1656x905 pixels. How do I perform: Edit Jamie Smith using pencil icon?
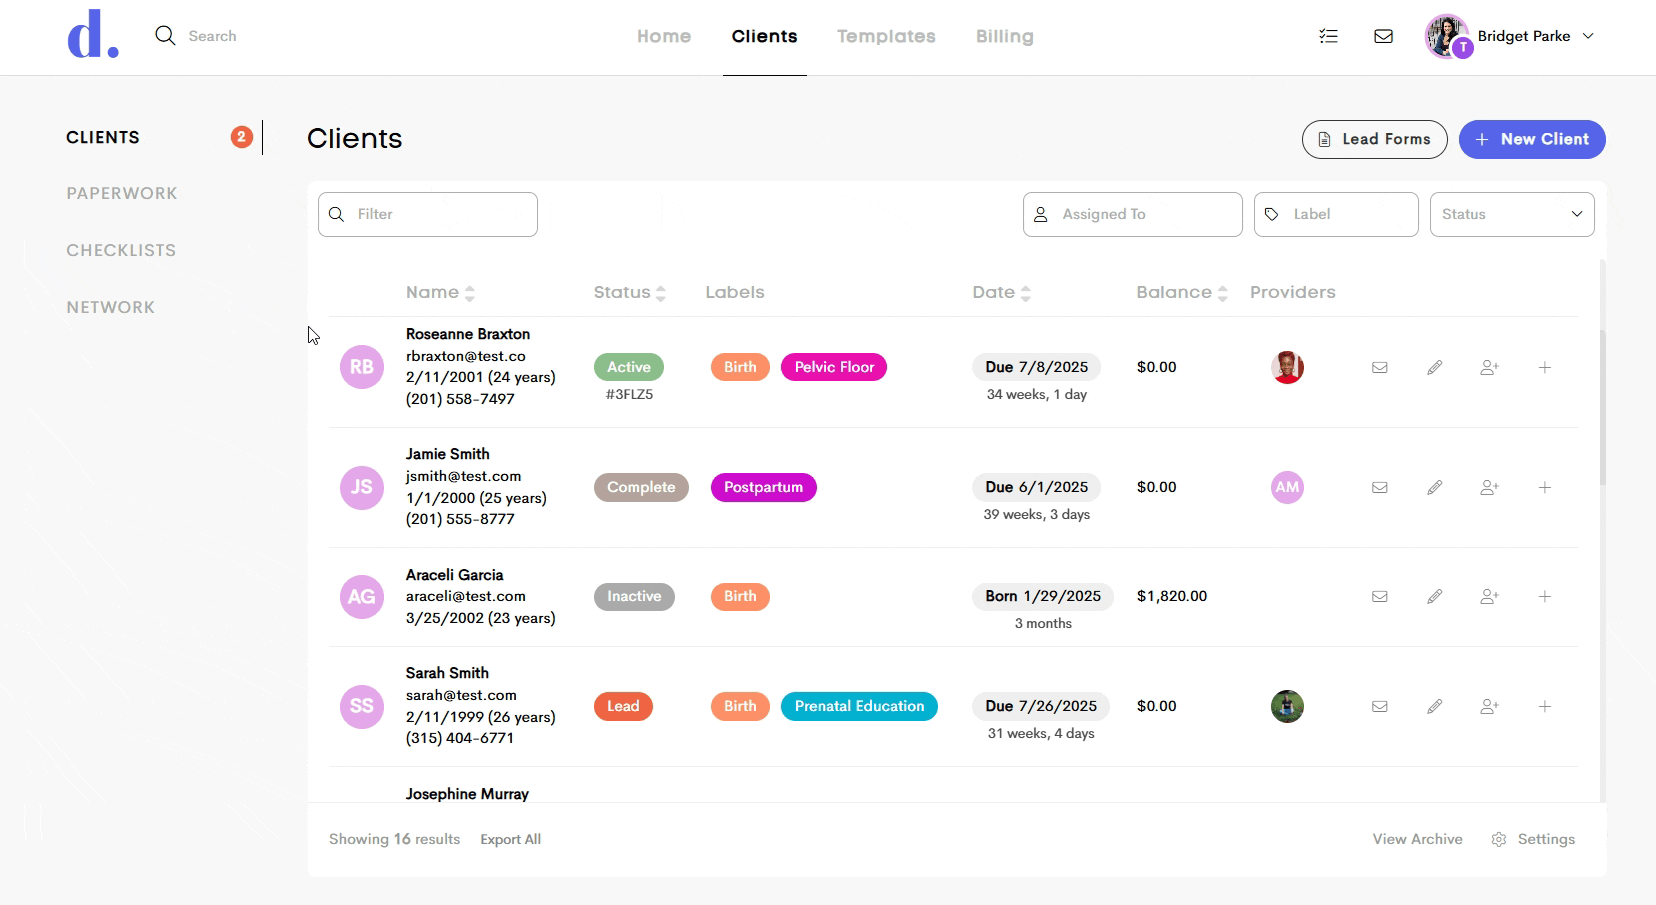[1435, 487]
